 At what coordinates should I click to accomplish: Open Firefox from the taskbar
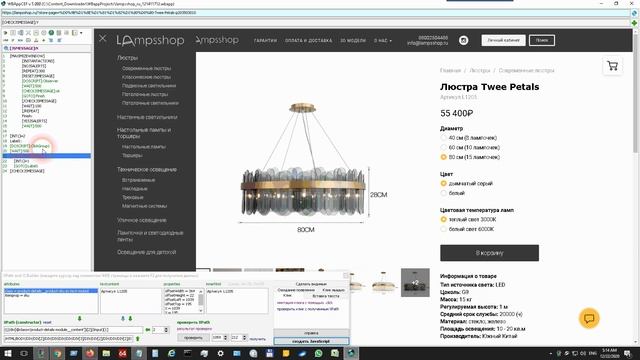[90, 353]
